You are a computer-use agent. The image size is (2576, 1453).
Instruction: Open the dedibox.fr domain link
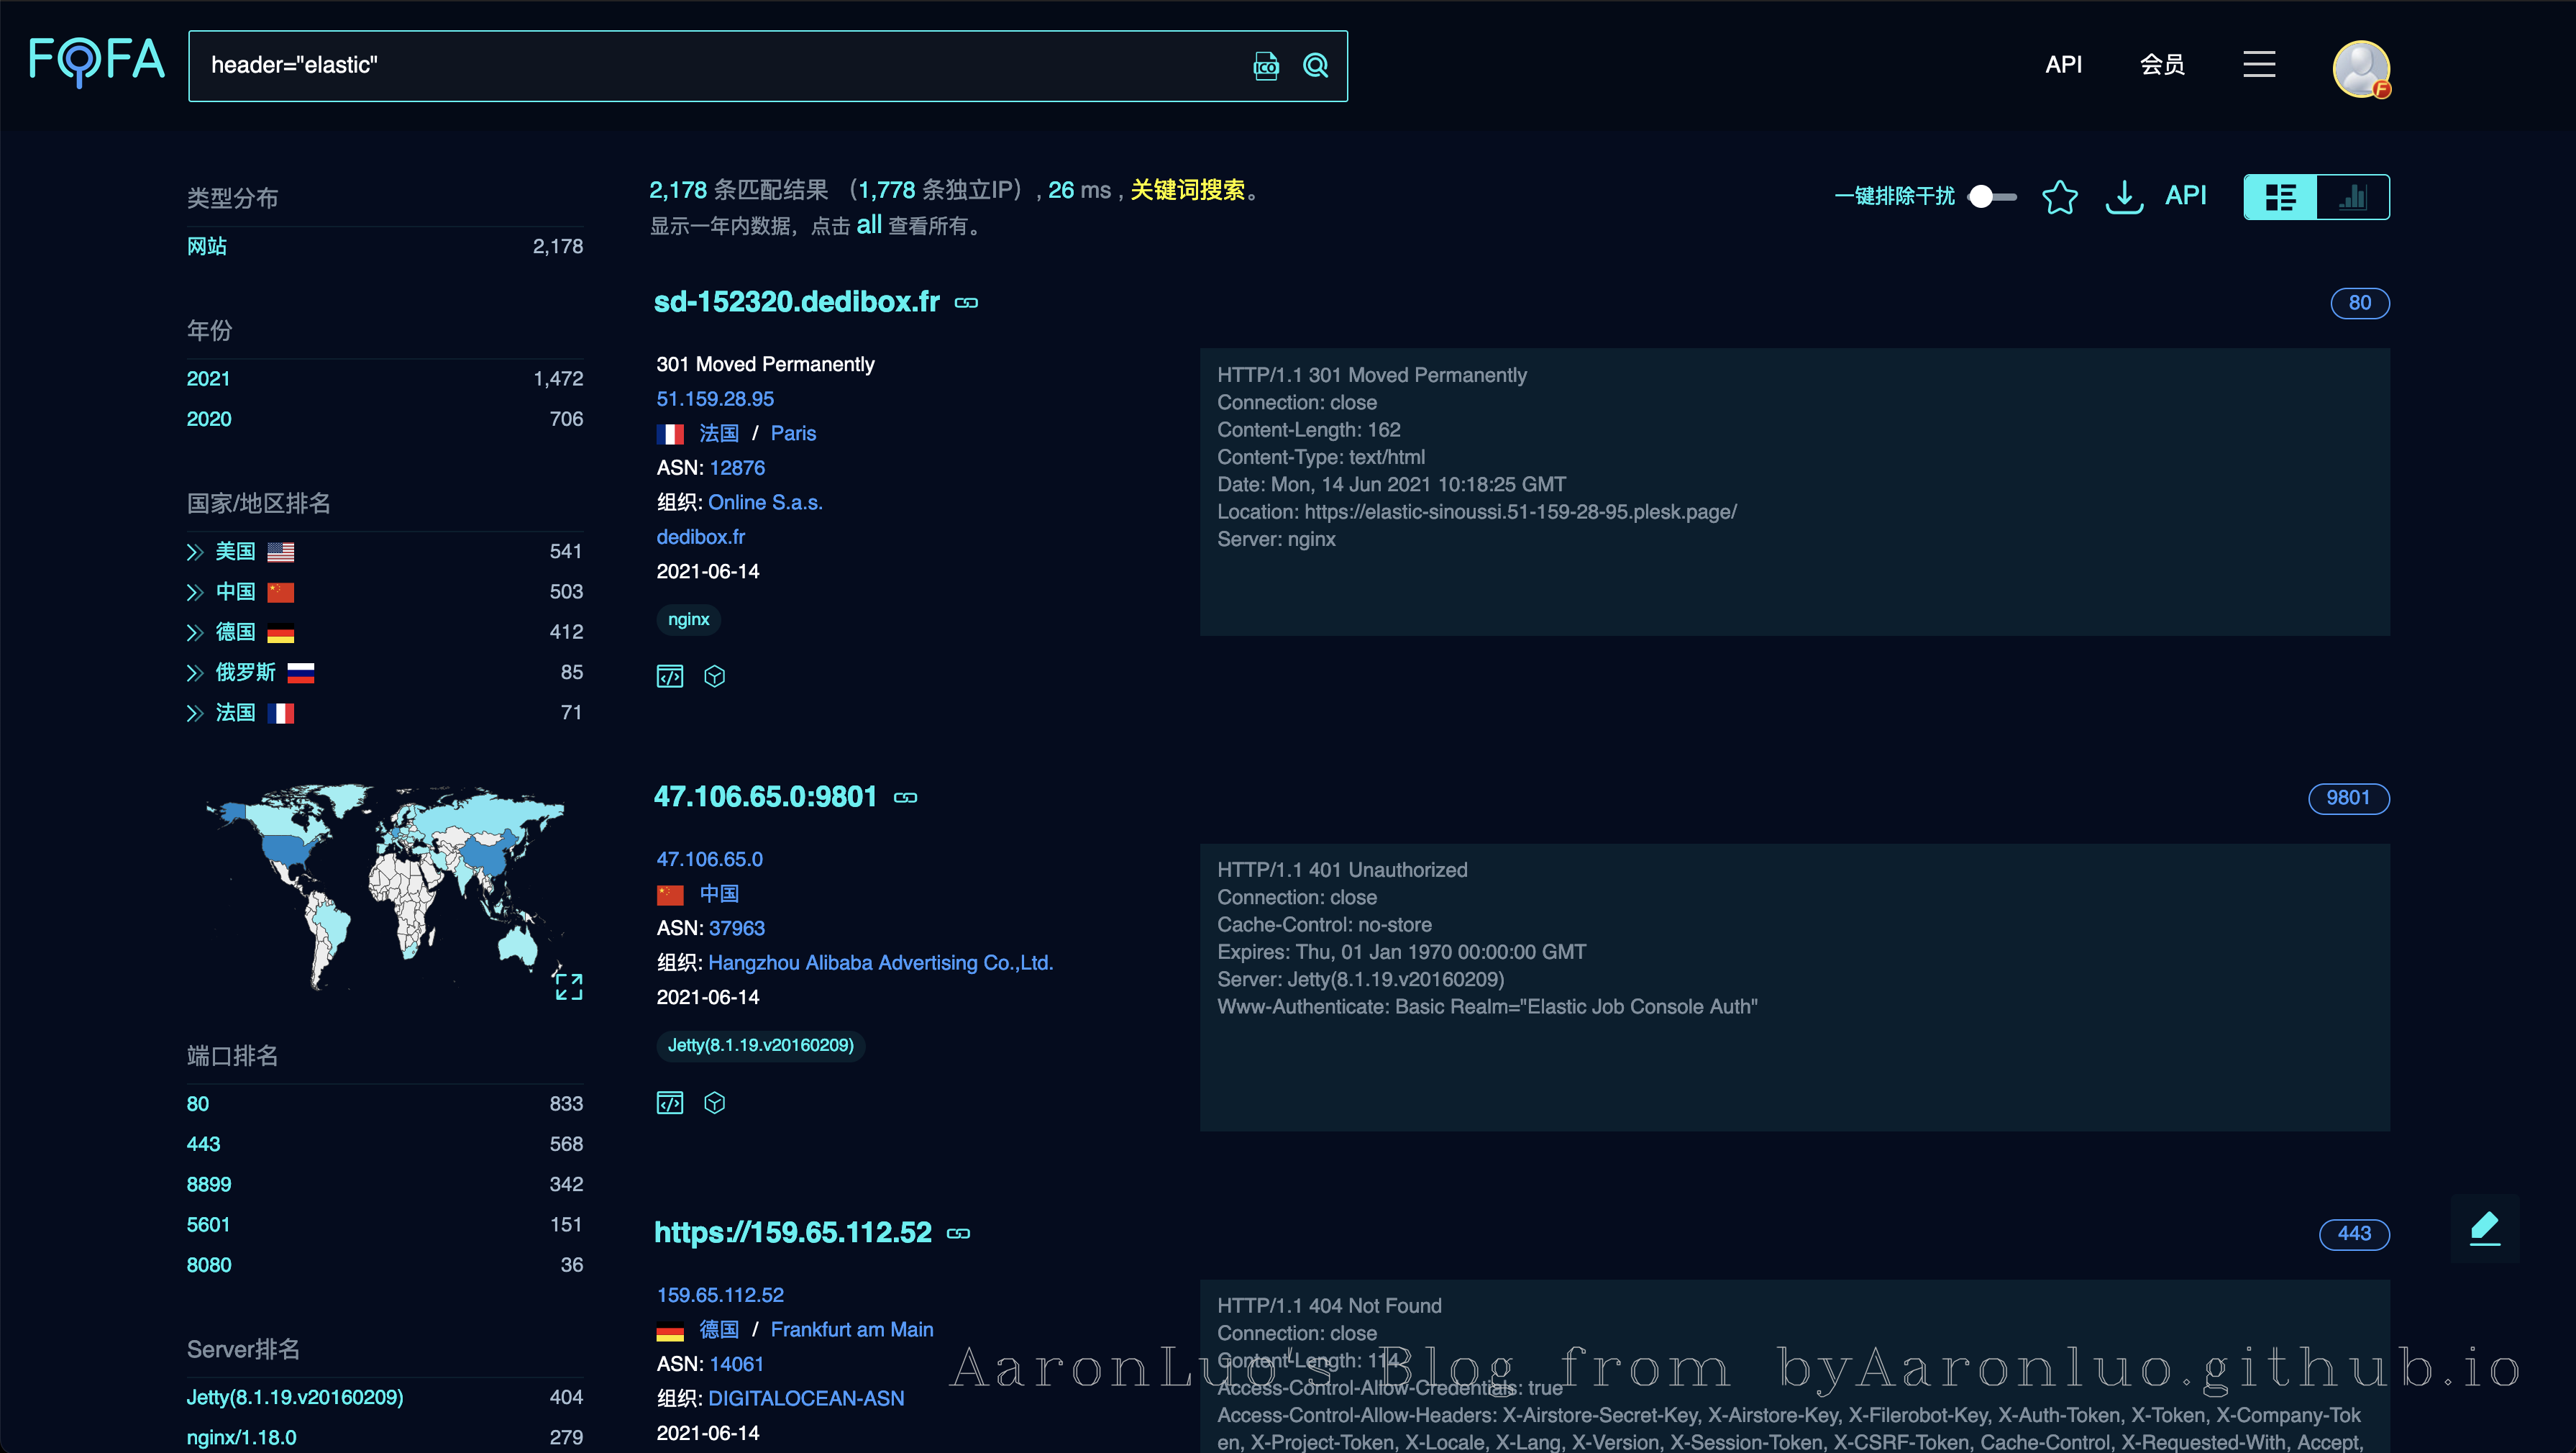[x=700, y=537]
